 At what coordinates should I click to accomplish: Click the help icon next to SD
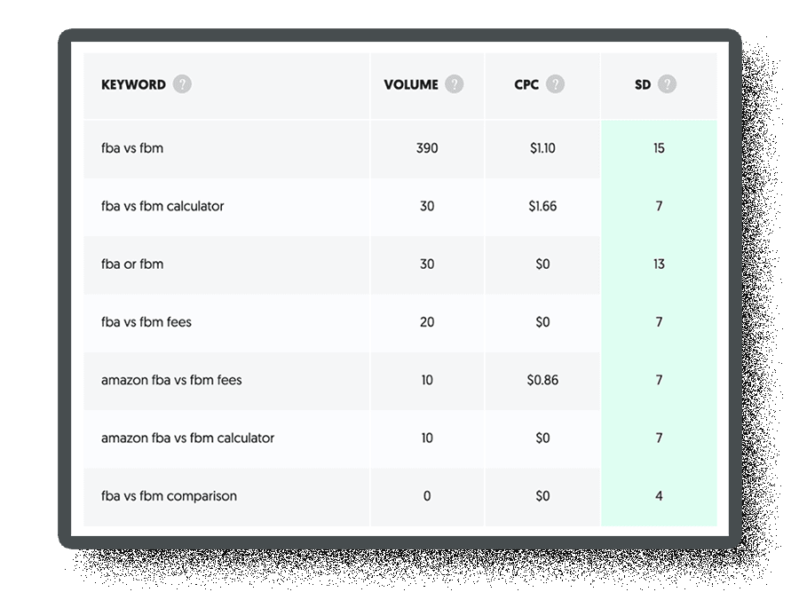(667, 84)
